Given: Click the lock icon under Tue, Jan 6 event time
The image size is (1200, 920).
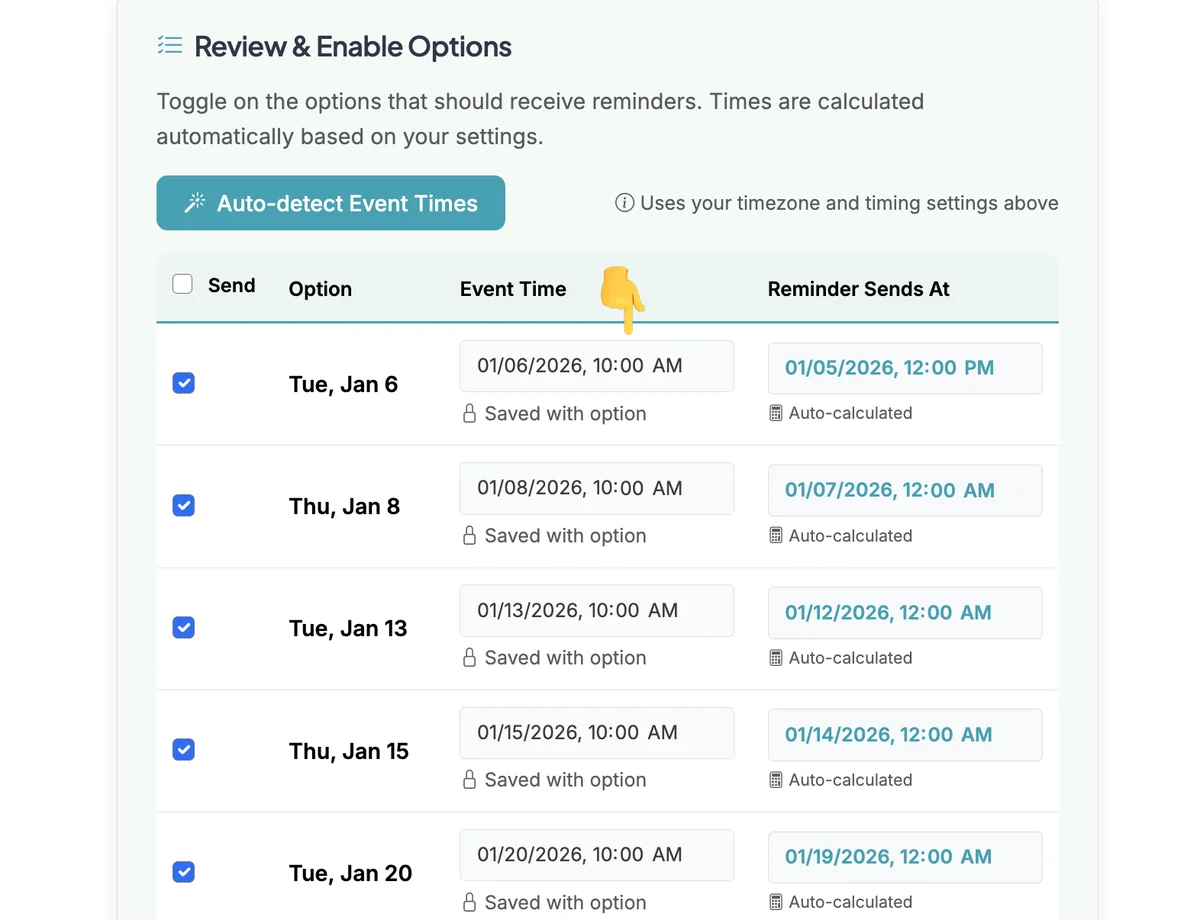Looking at the screenshot, I should [469, 413].
